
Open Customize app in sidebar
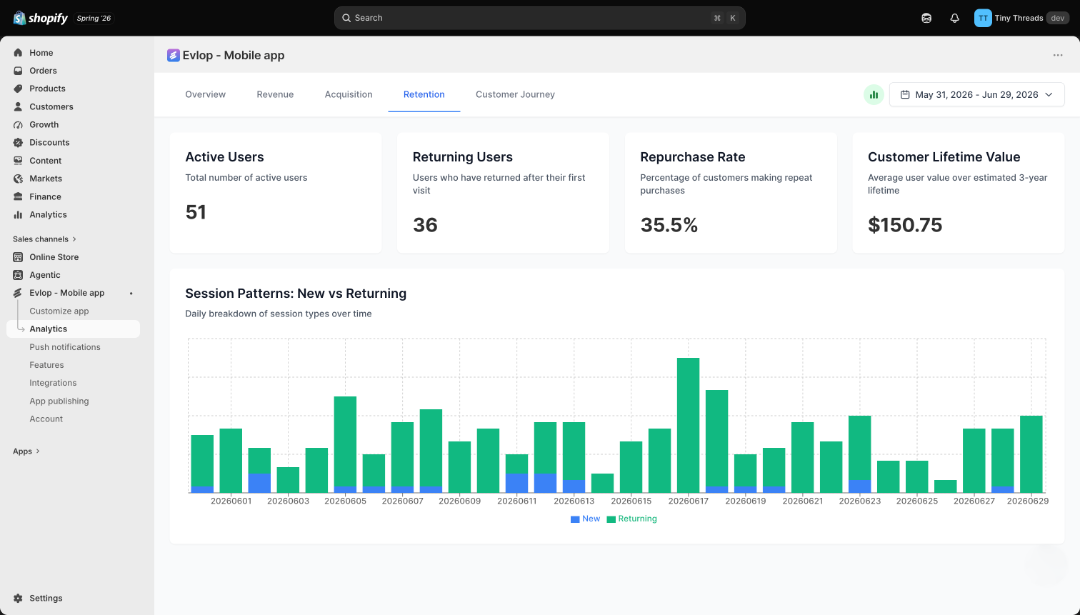coord(59,311)
